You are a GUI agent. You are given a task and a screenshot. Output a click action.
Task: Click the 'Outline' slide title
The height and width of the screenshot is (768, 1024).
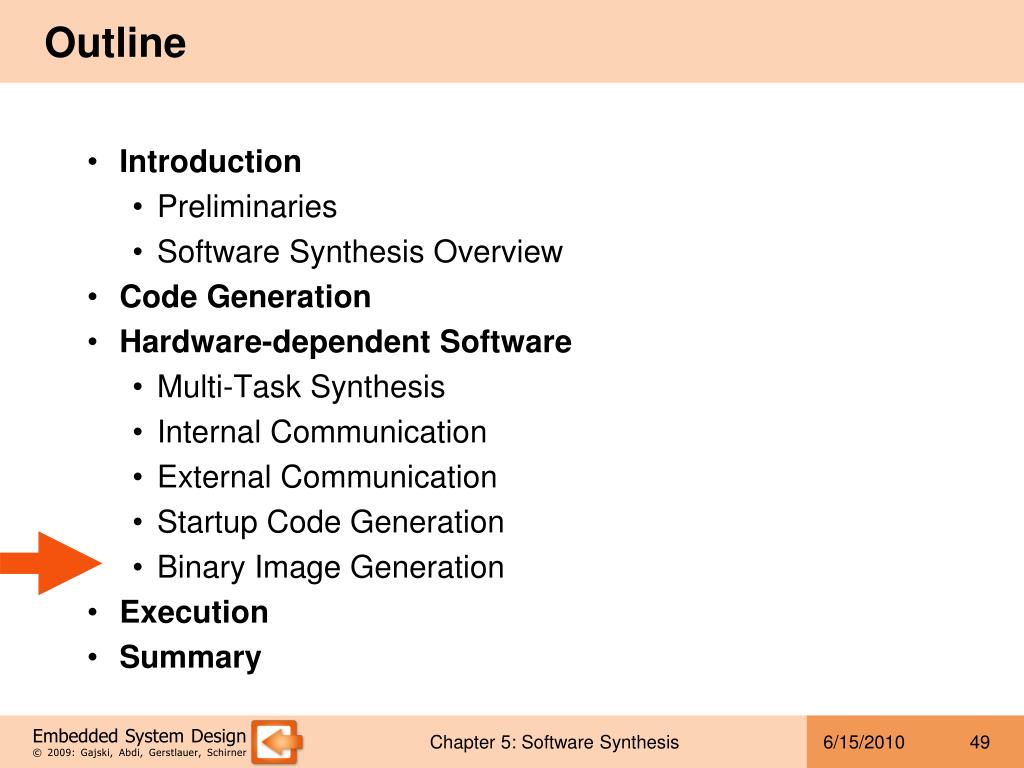(x=115, y=42)
